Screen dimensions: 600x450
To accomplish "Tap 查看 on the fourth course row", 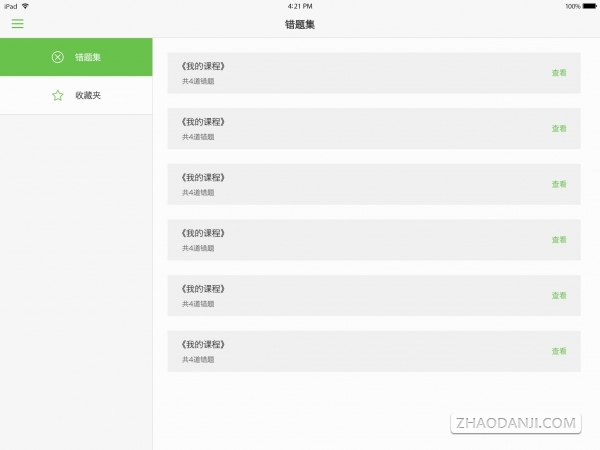I will click(559, 240).
